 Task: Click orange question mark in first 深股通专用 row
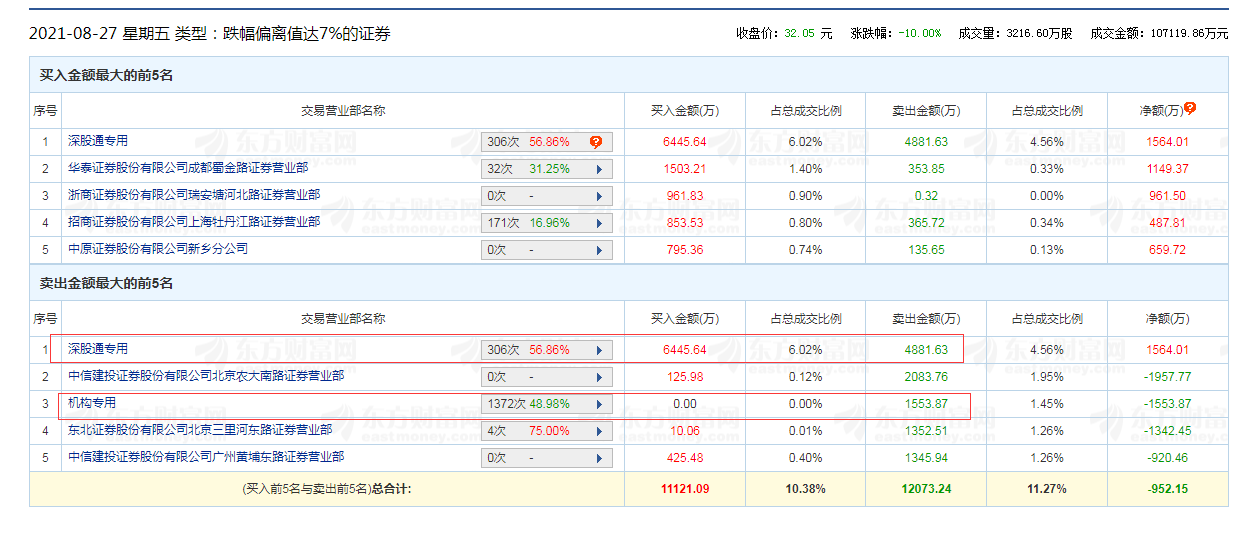pyautogui.click(x=596, y=142)
